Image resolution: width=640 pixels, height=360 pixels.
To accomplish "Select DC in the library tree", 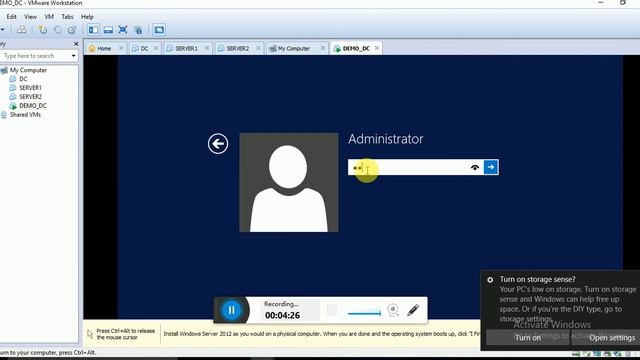I will click(23, 79).
